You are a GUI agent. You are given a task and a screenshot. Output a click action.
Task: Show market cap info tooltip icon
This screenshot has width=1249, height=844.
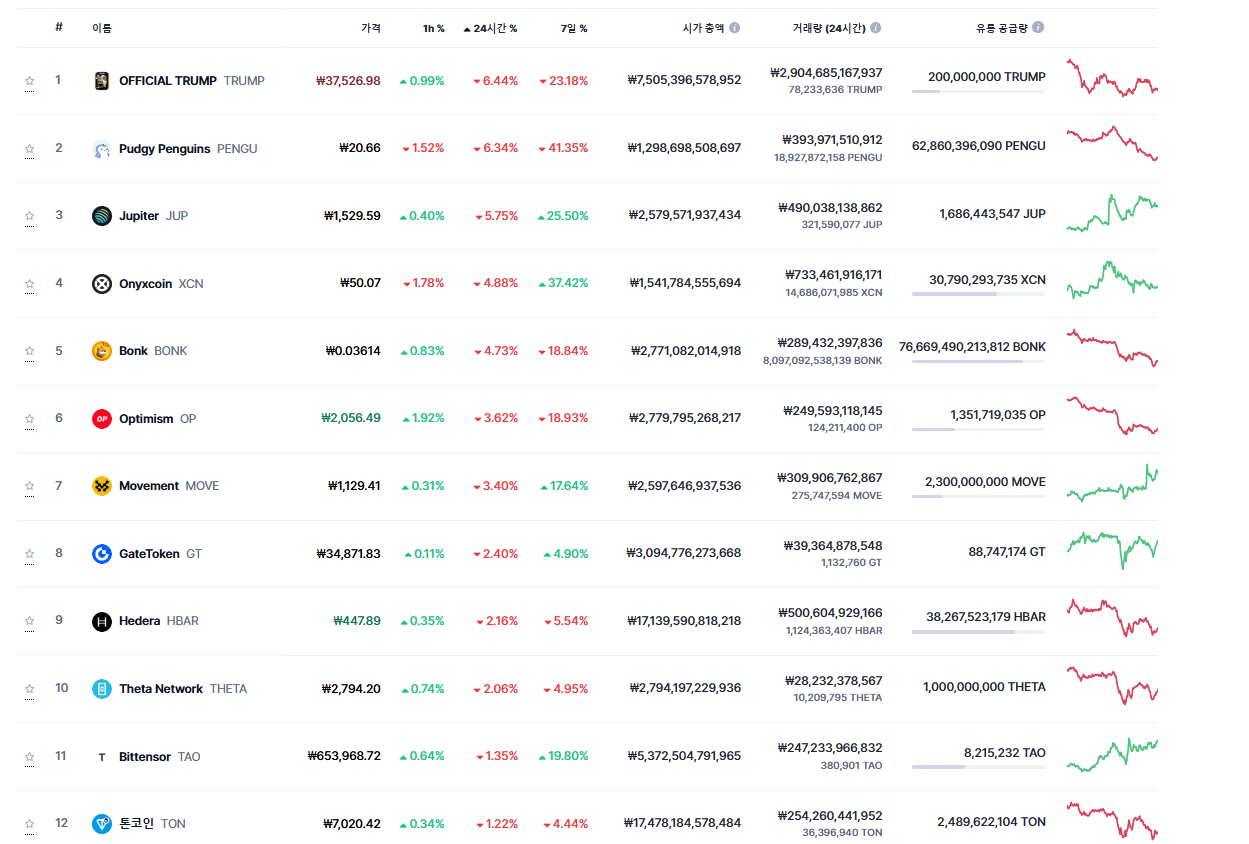[735, 28]
